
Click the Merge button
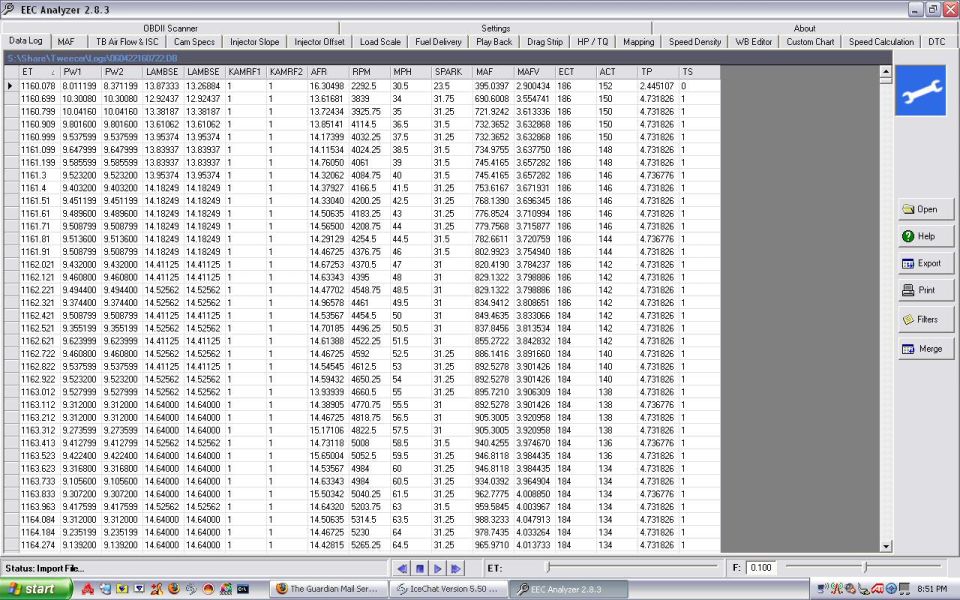[926, 349]
